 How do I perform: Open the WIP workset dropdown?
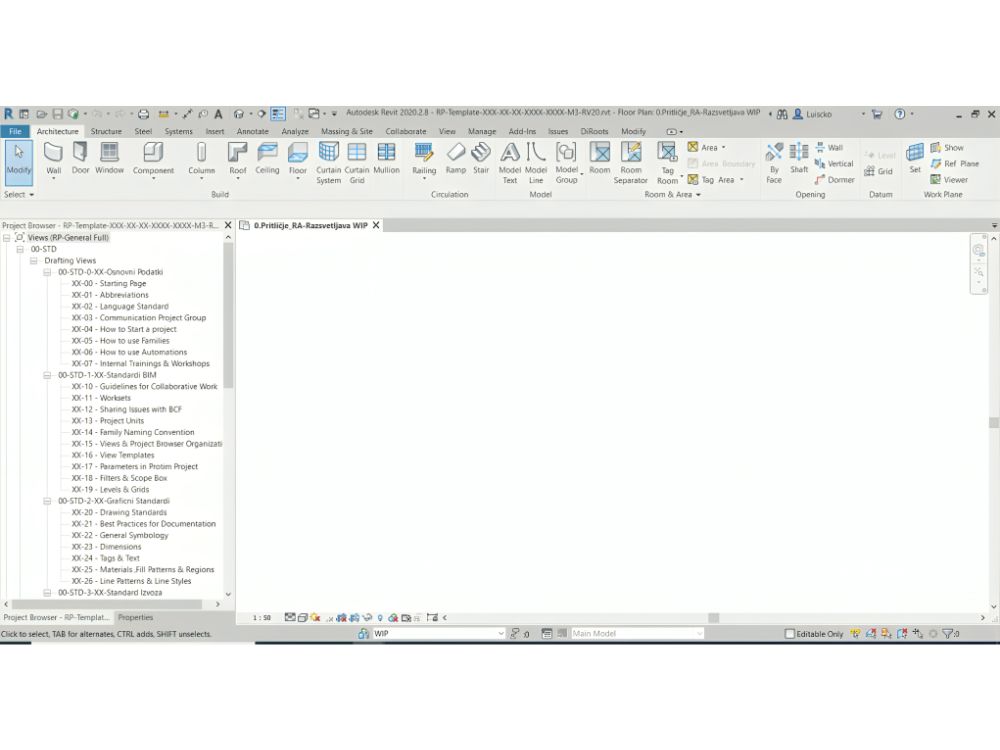[501, 634]
